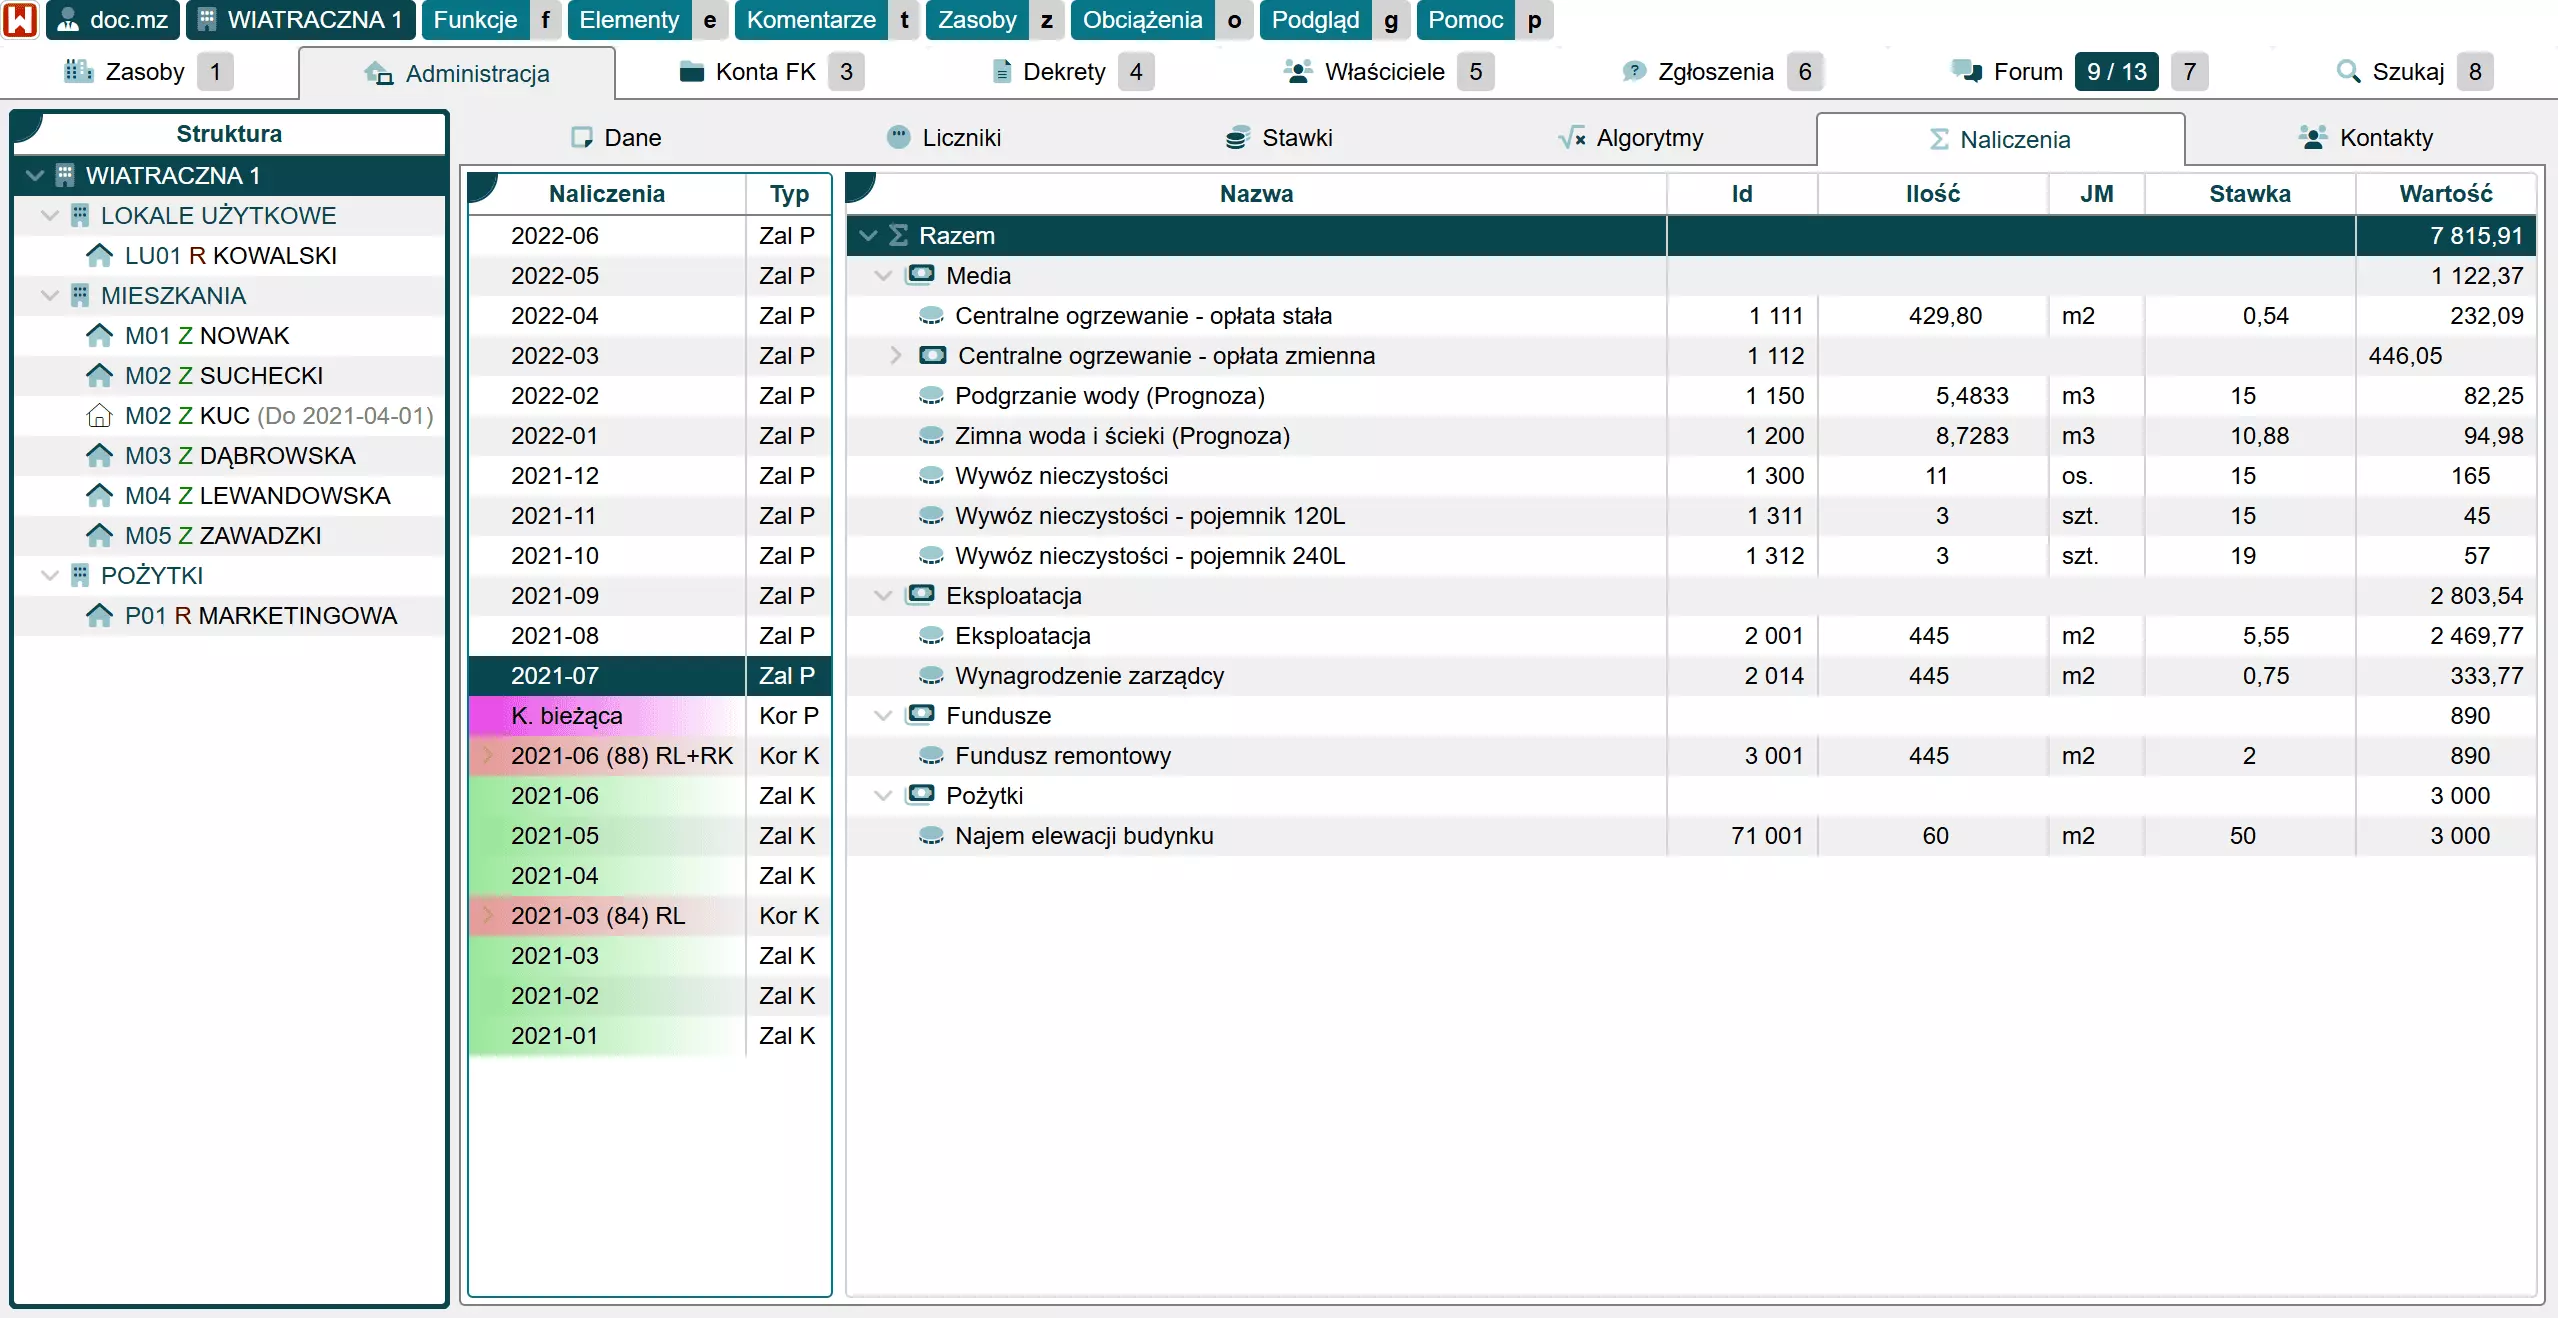Click the 9 / 13 forum counter badge
Viewport: 2558px width, 1318px height.
(x=2116, y=72)
